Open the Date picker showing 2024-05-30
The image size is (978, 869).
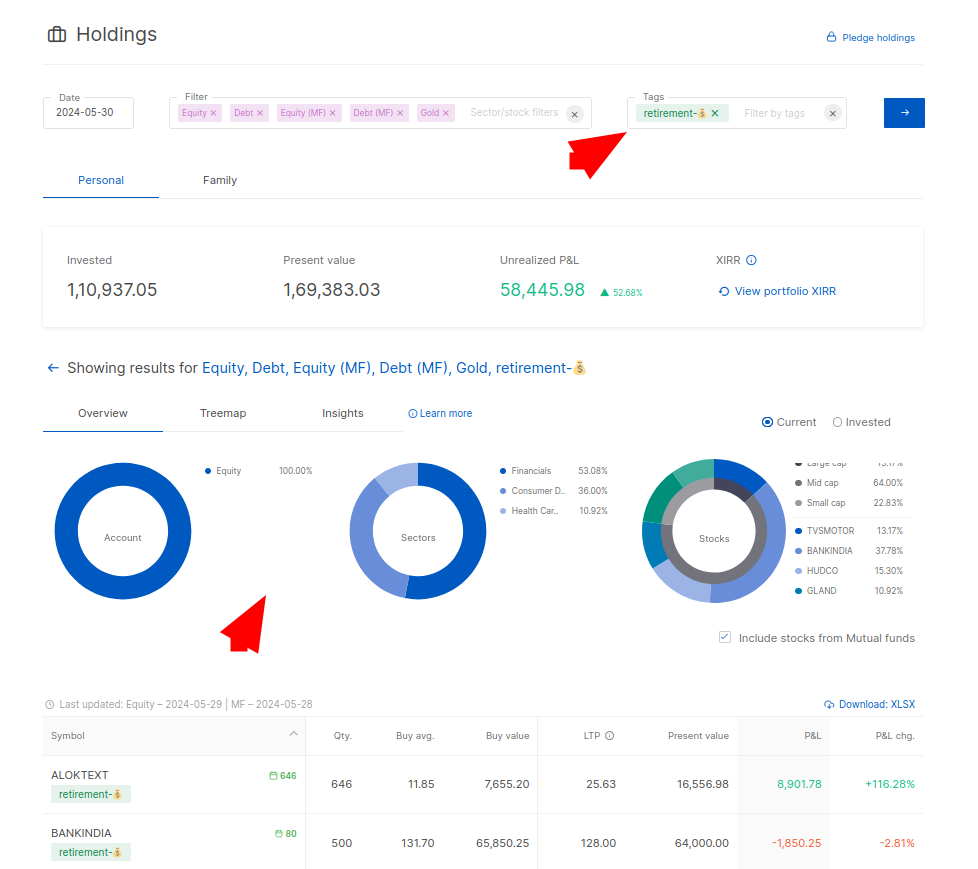click(88, 113)
